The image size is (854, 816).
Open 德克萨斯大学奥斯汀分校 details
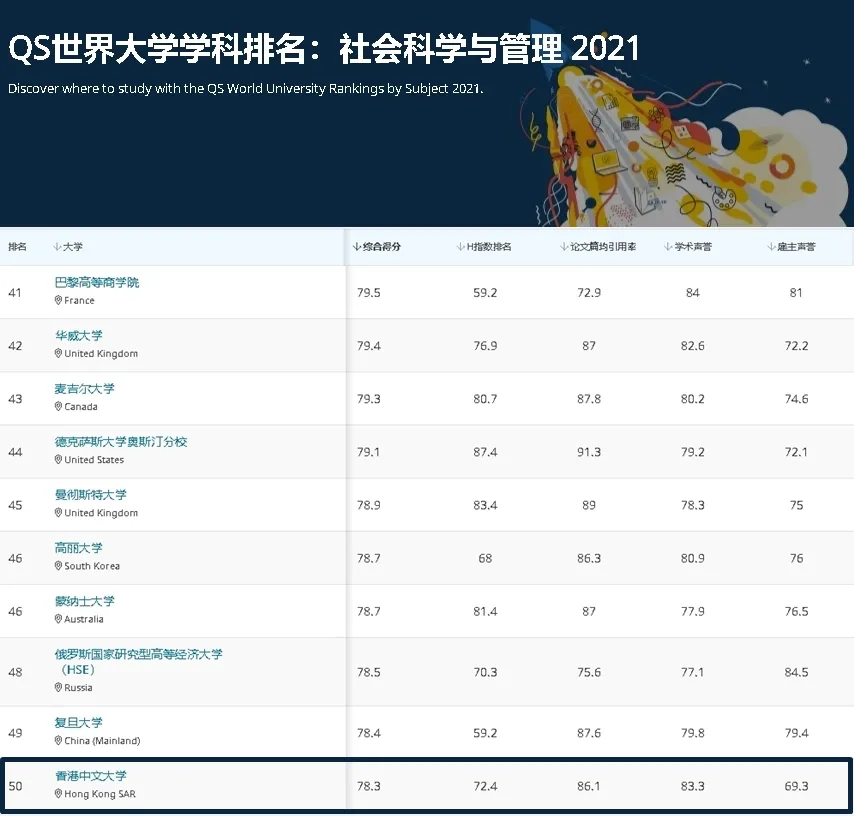tap(121, 442)
